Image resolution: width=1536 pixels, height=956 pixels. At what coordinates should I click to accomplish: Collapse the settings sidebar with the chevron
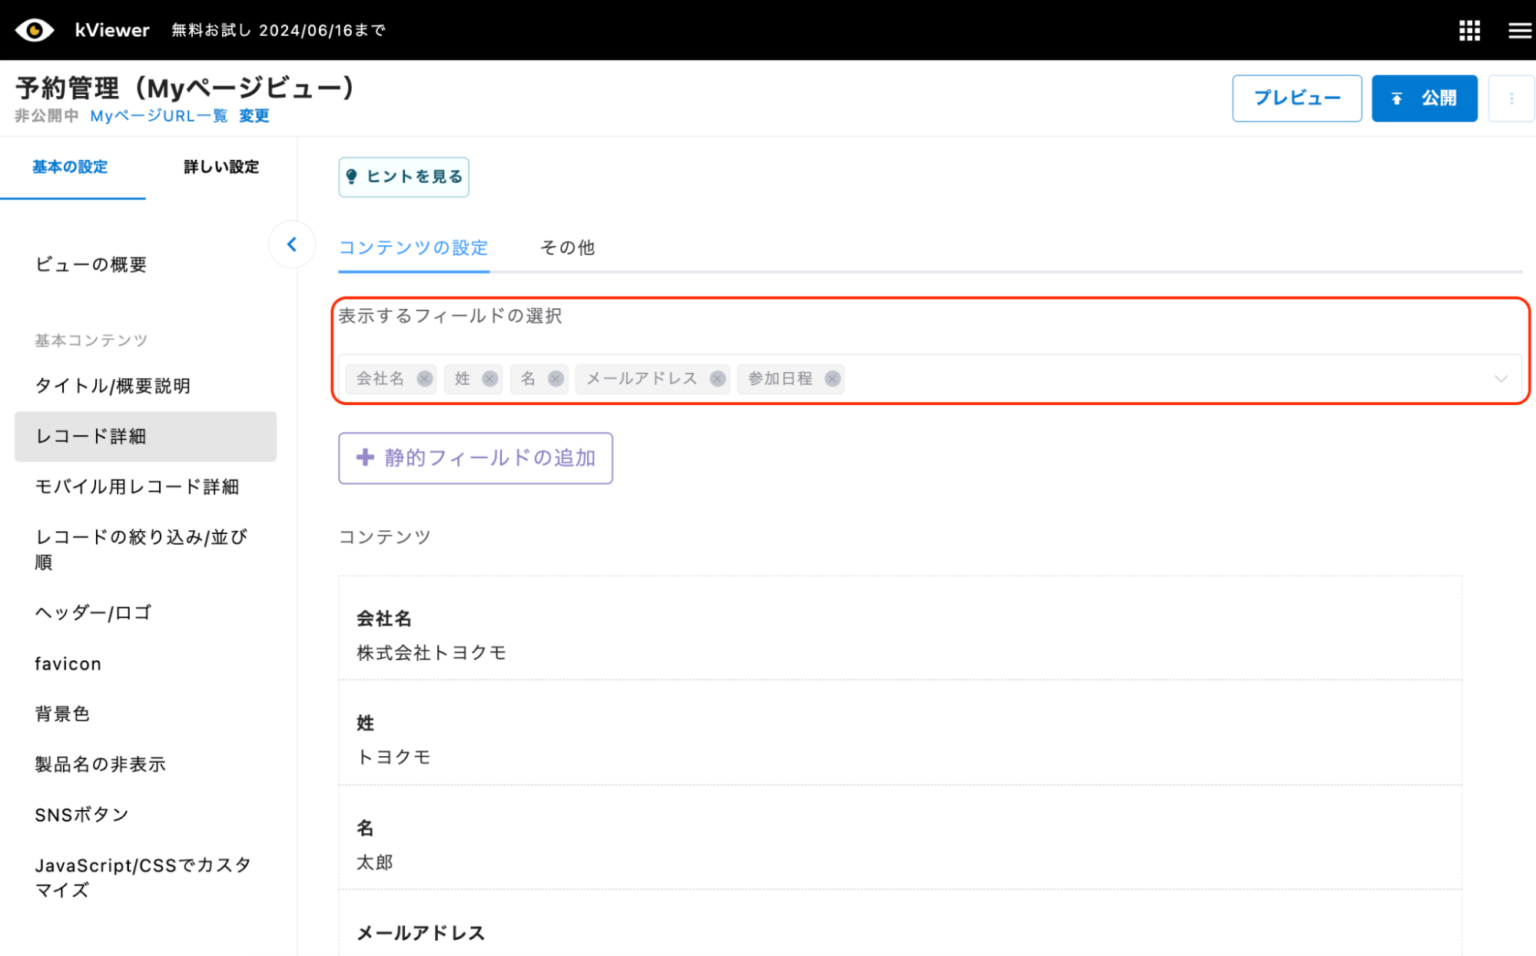point(292,244)
